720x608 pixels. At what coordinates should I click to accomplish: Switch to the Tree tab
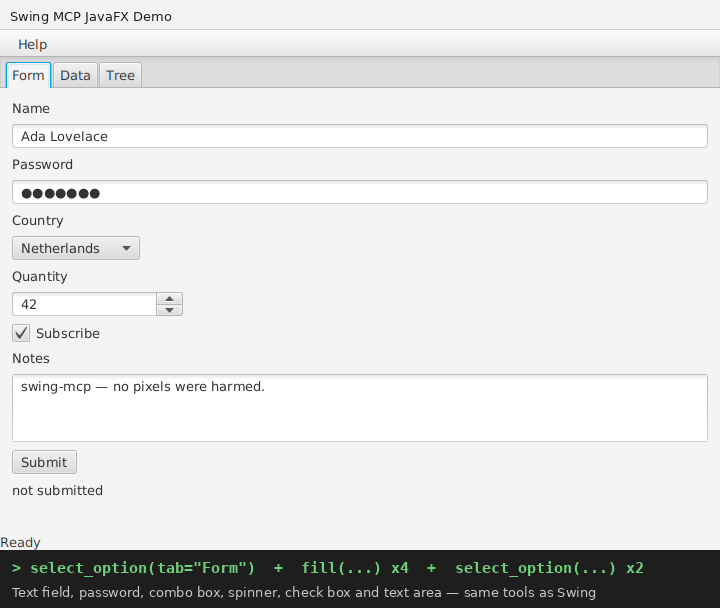pyautogui.click(x=120, y=75)
